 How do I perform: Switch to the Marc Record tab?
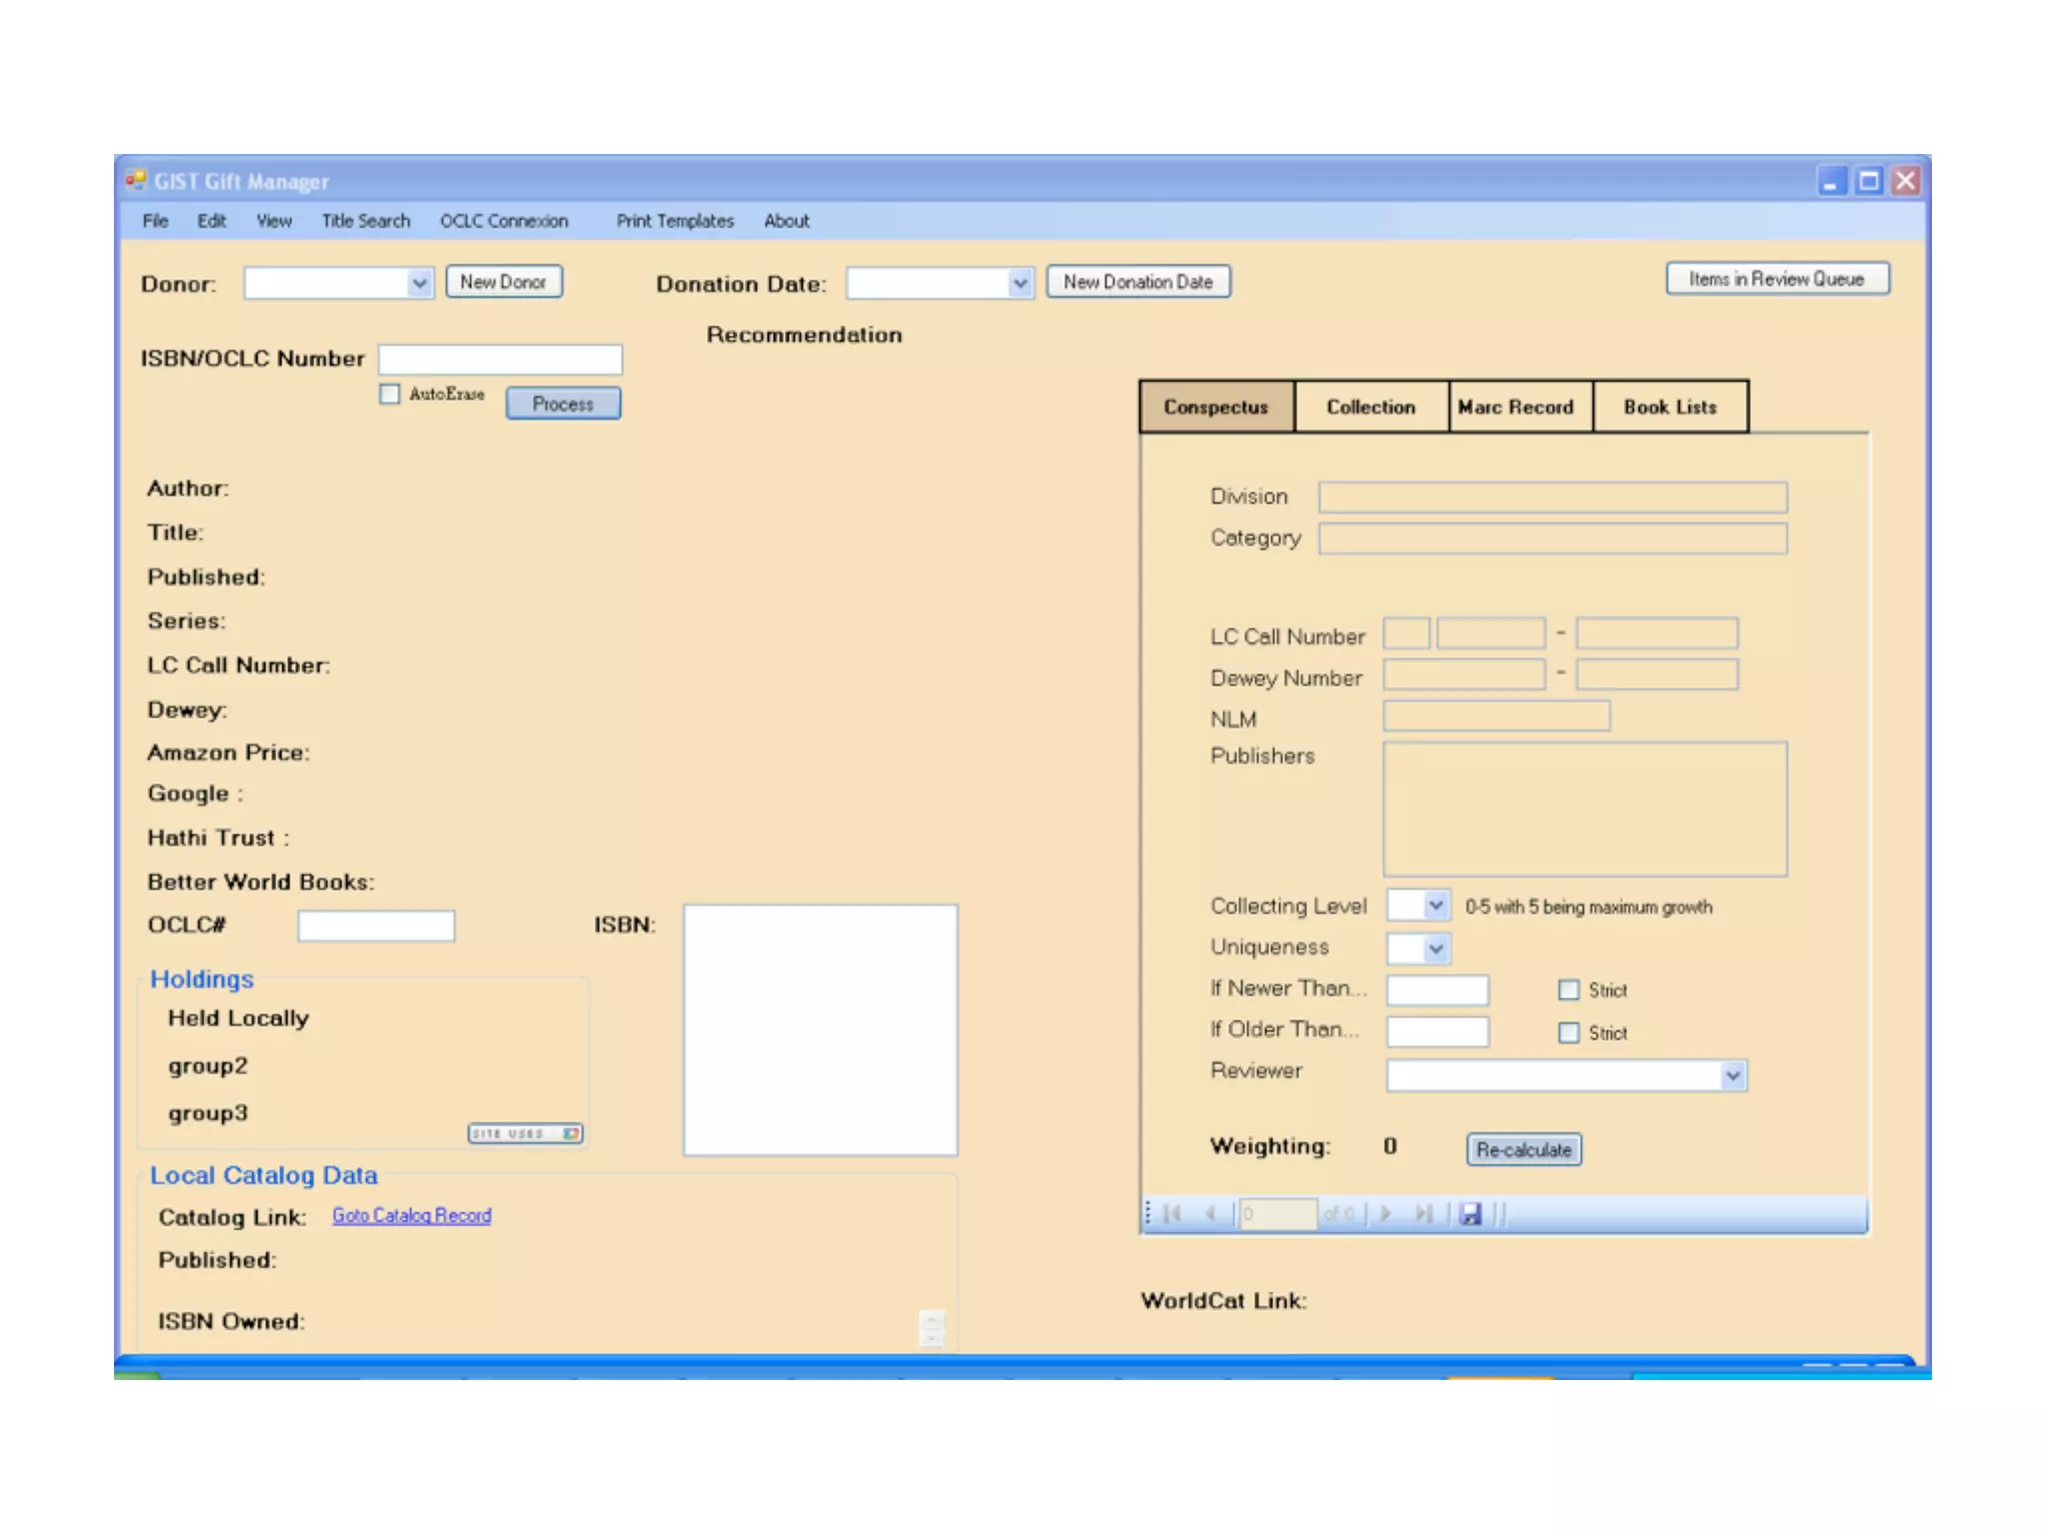click(x=1515, y=407)
